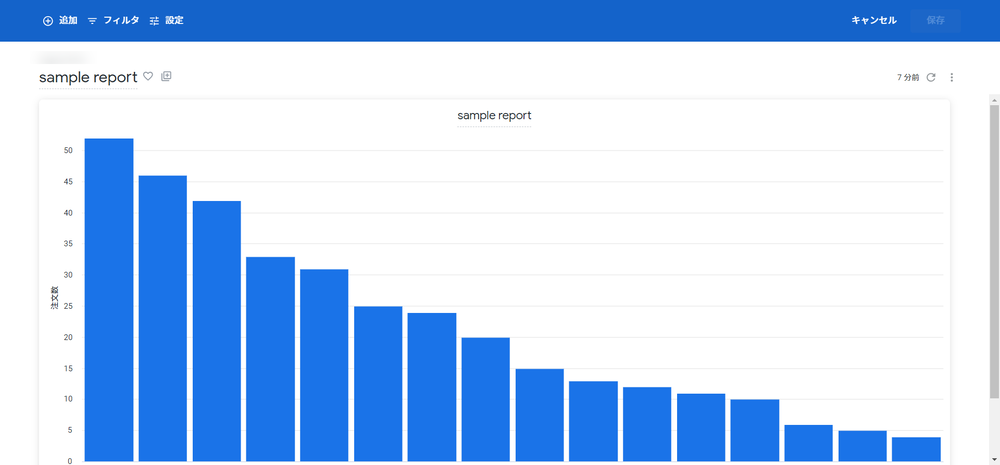Click the 7 分前 last-updated text
Image resolution: width=1000 pixels, height=465 pixels.
point(908,77)
